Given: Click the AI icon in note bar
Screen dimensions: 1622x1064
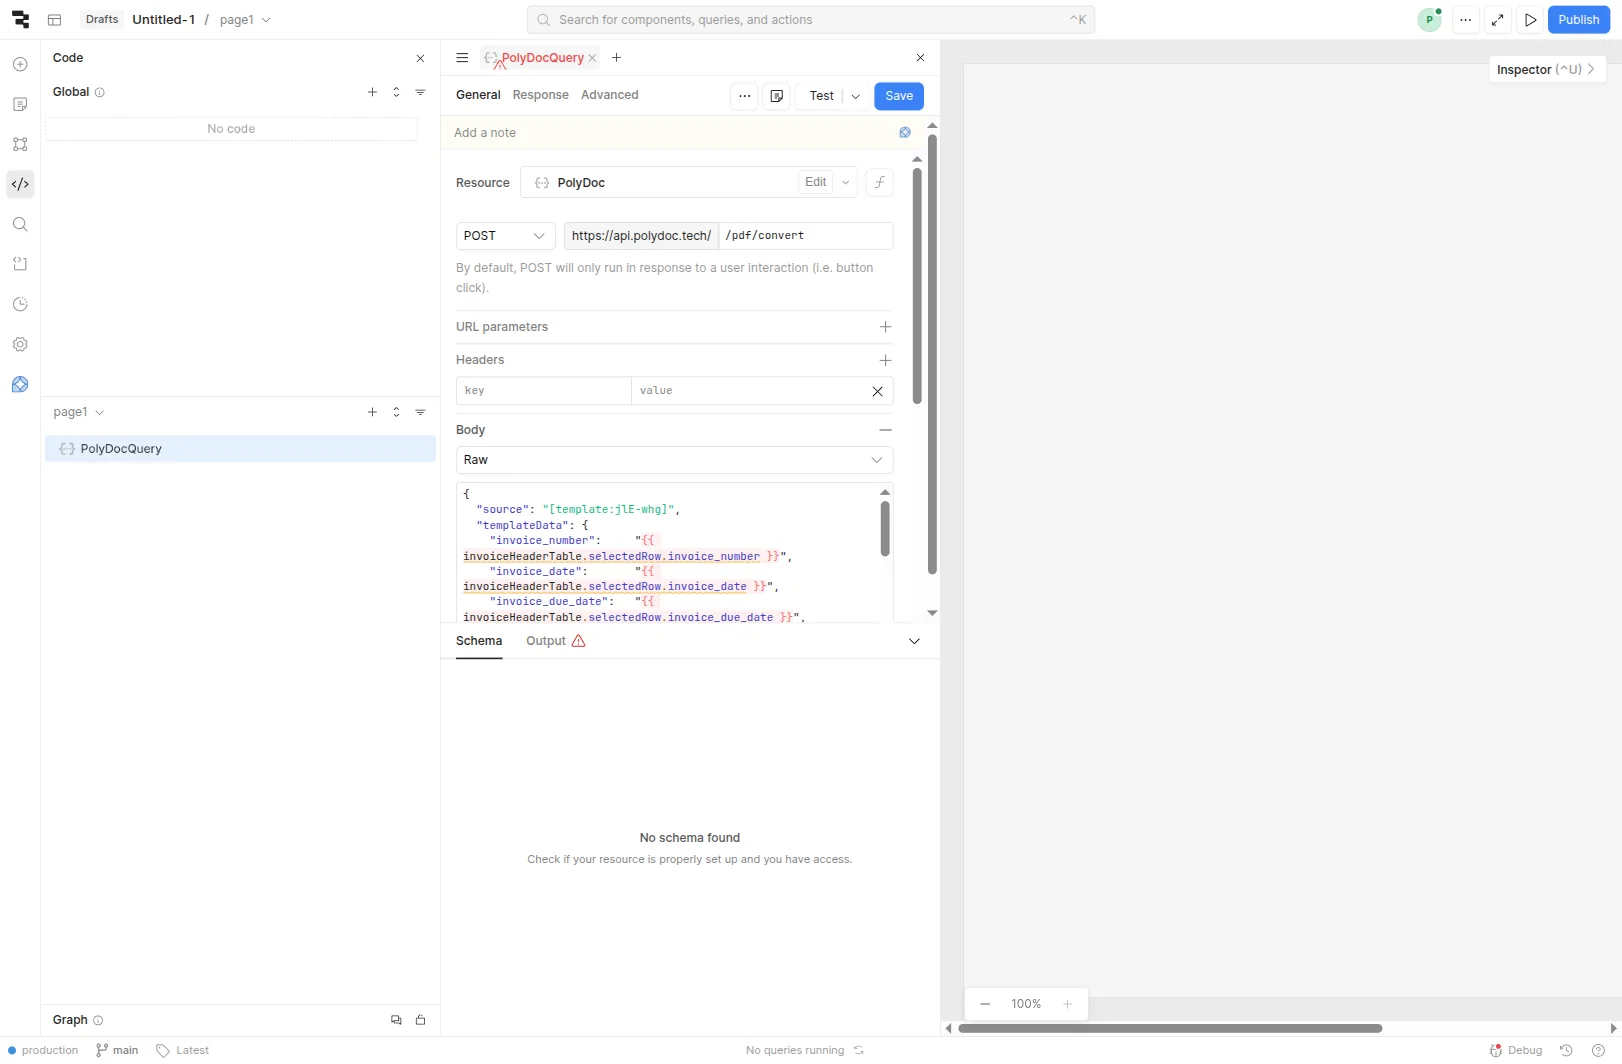Looking at the screenshot, I should coord(905,133).
